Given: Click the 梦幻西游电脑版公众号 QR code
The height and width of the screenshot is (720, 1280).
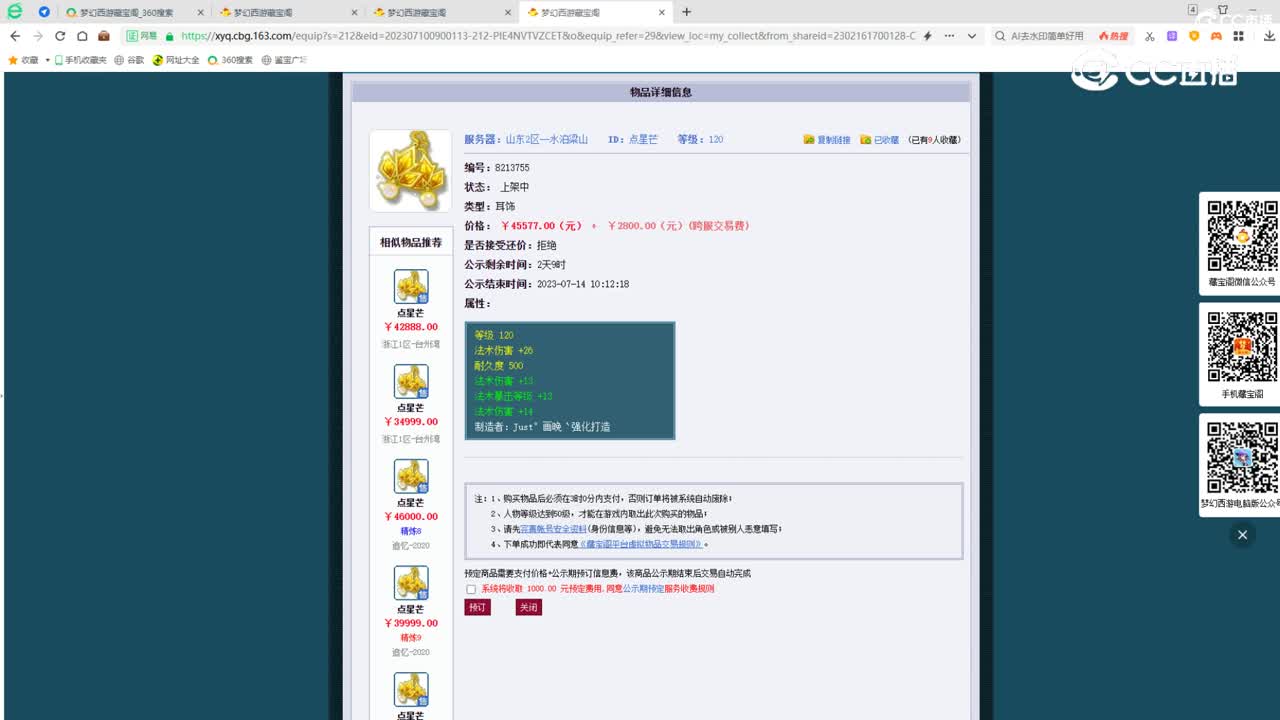Looking at the screenshot, I should pos(1242,458).
